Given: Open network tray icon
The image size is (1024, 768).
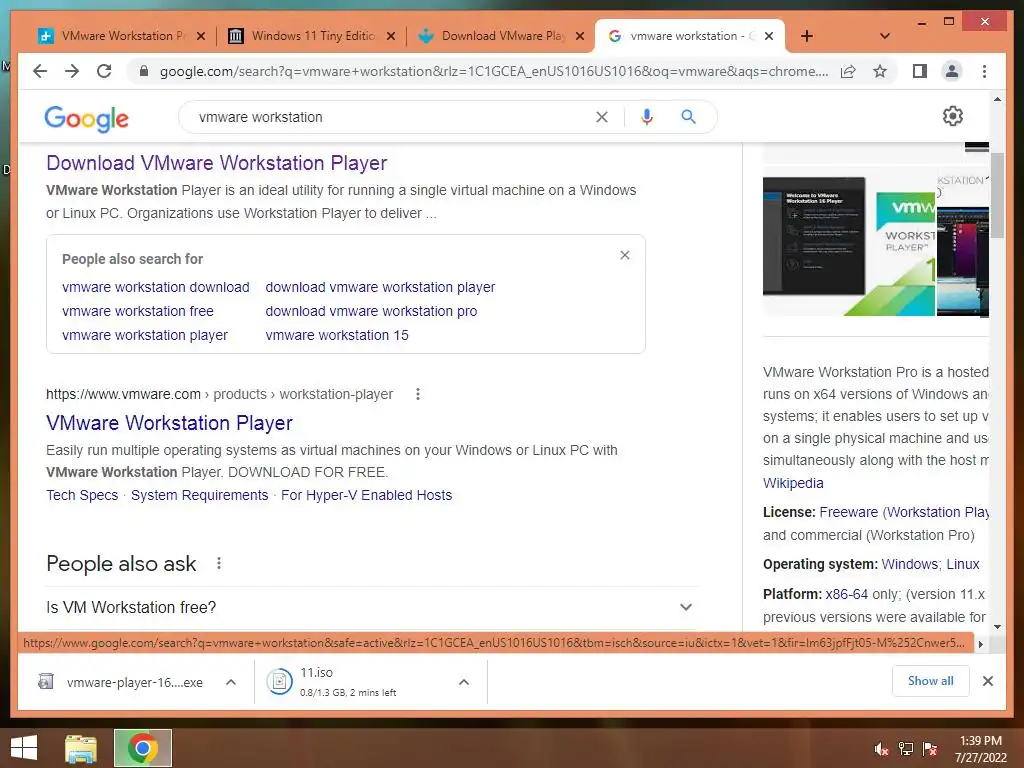Looking at the screenshot, I should 905,749.
